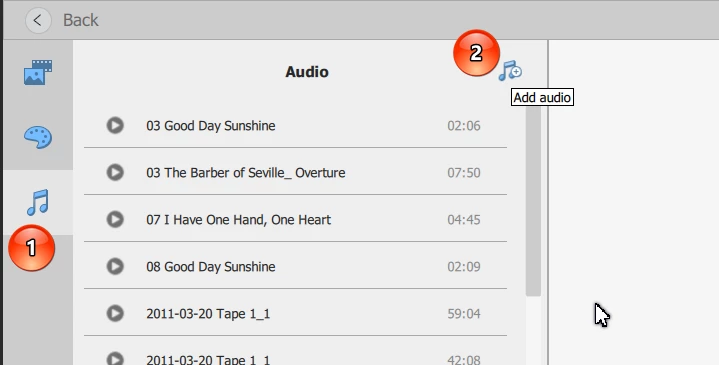Image resolution: width=719 pixels, height=365 pixels.
Task: Click the Back text label
Action: point(81,20)
